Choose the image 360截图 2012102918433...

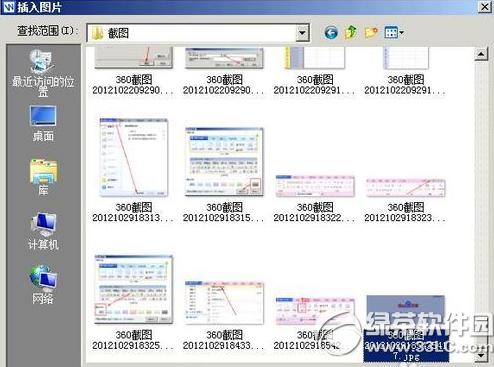[x=224, y=316]
